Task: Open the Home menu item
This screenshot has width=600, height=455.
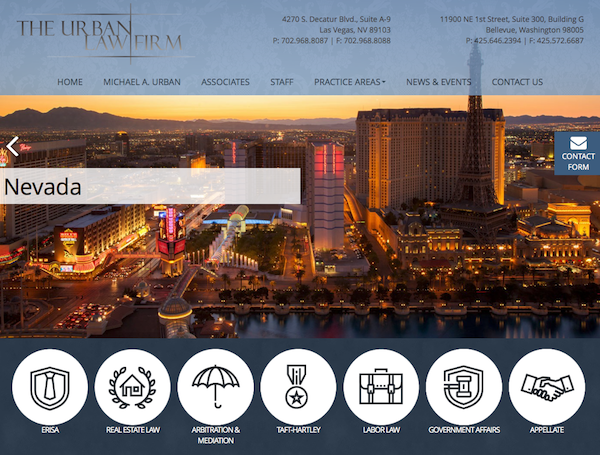Action: (x=70, y=82)
